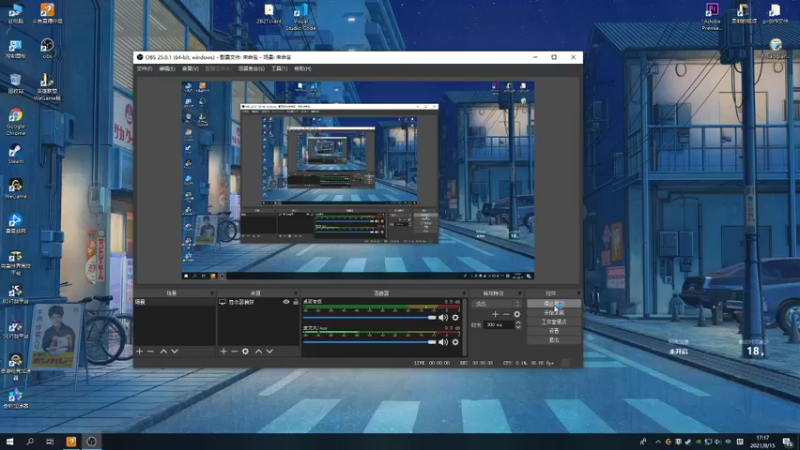
Task: Add a new scene with Scenes plus icon
Action: 139,352
